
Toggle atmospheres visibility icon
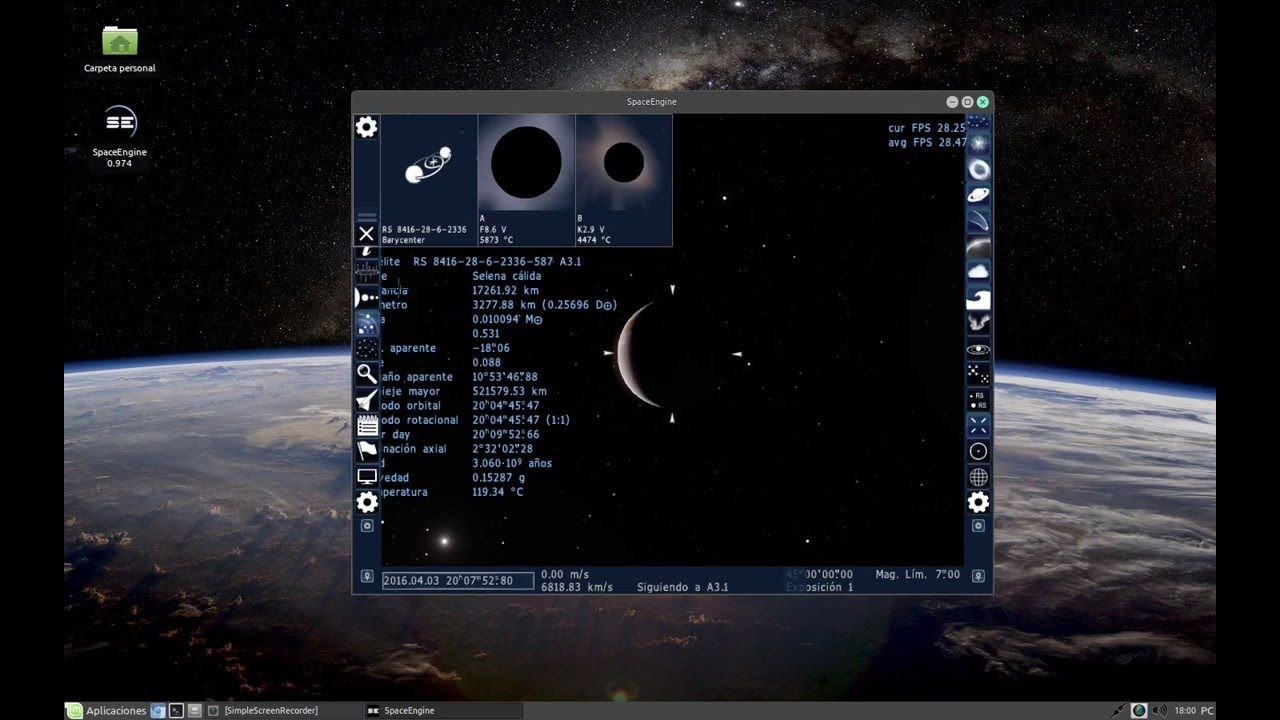point(978,246)
